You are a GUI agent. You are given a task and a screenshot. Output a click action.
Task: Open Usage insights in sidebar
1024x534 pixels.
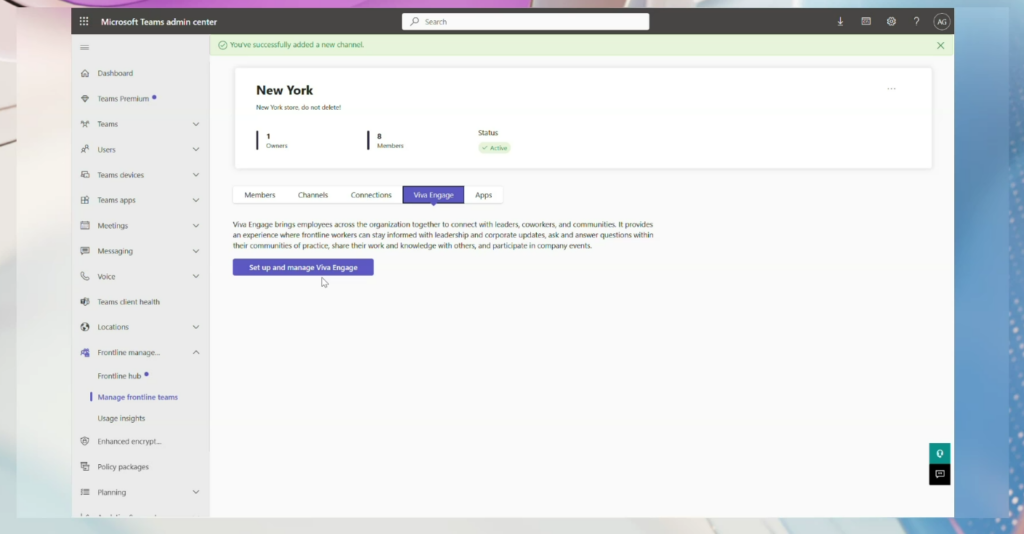[x=121, y=418]
